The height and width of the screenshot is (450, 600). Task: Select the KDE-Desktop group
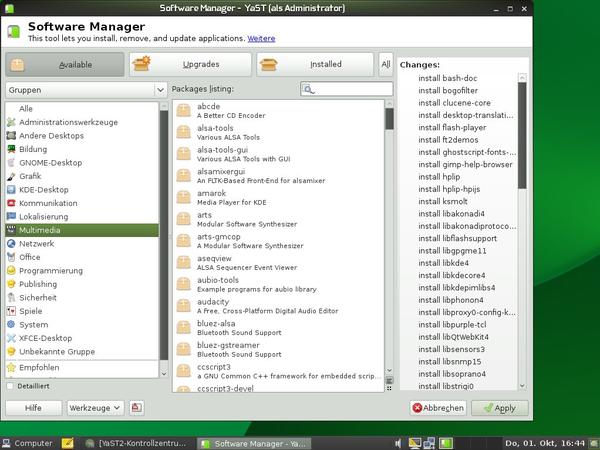pos(82,190)
